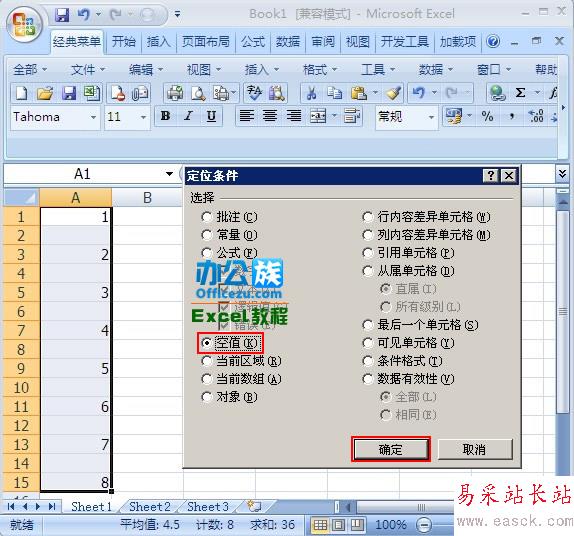Image resolution: width=574 pixels, height=536 pixels.
Task: Expand the 全部 menu dropdown
Action: 30,69
